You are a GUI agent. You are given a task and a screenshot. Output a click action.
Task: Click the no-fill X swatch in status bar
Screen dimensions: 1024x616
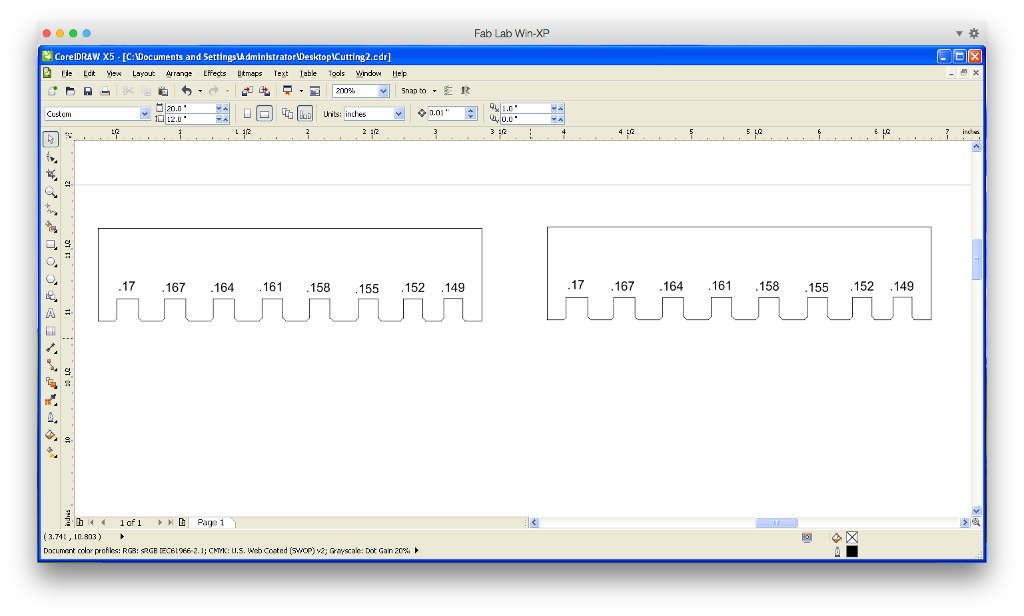tap(852, 537)
